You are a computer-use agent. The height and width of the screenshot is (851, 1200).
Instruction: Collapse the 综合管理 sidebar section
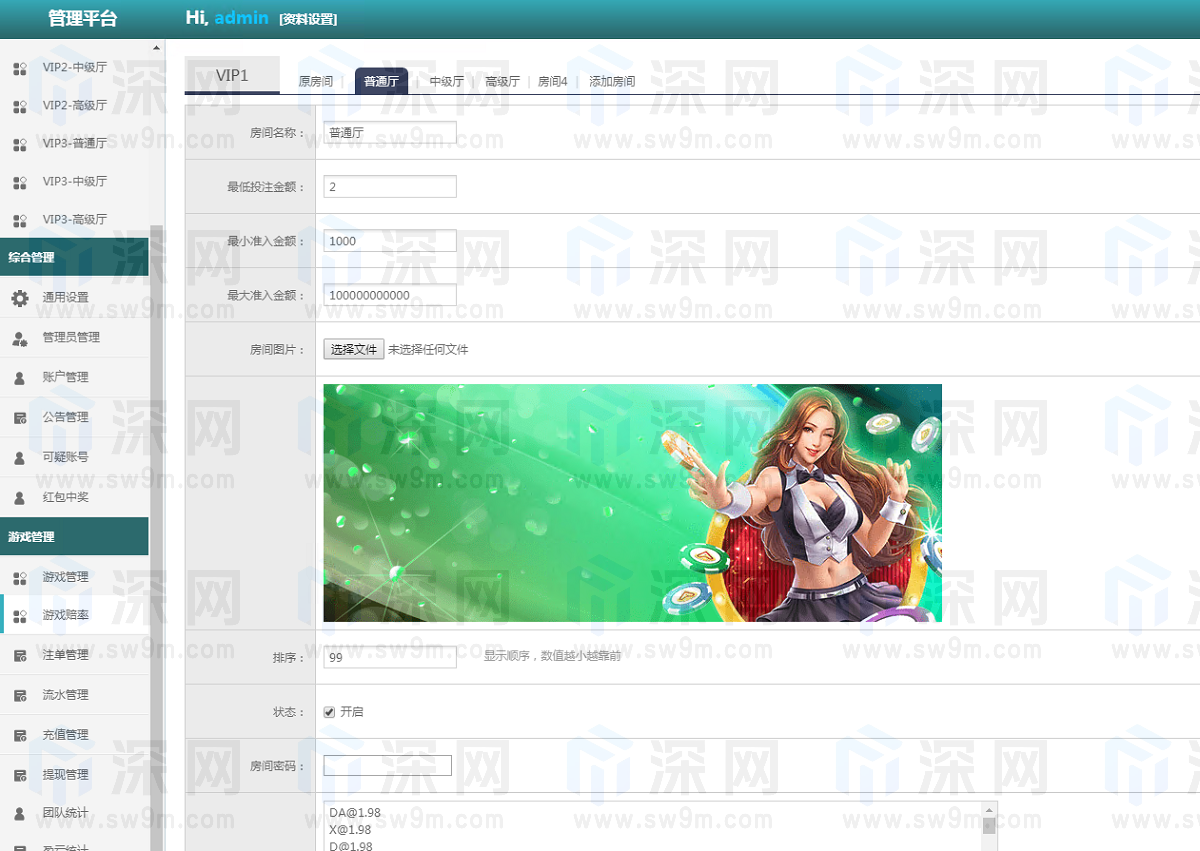[74, 257]
